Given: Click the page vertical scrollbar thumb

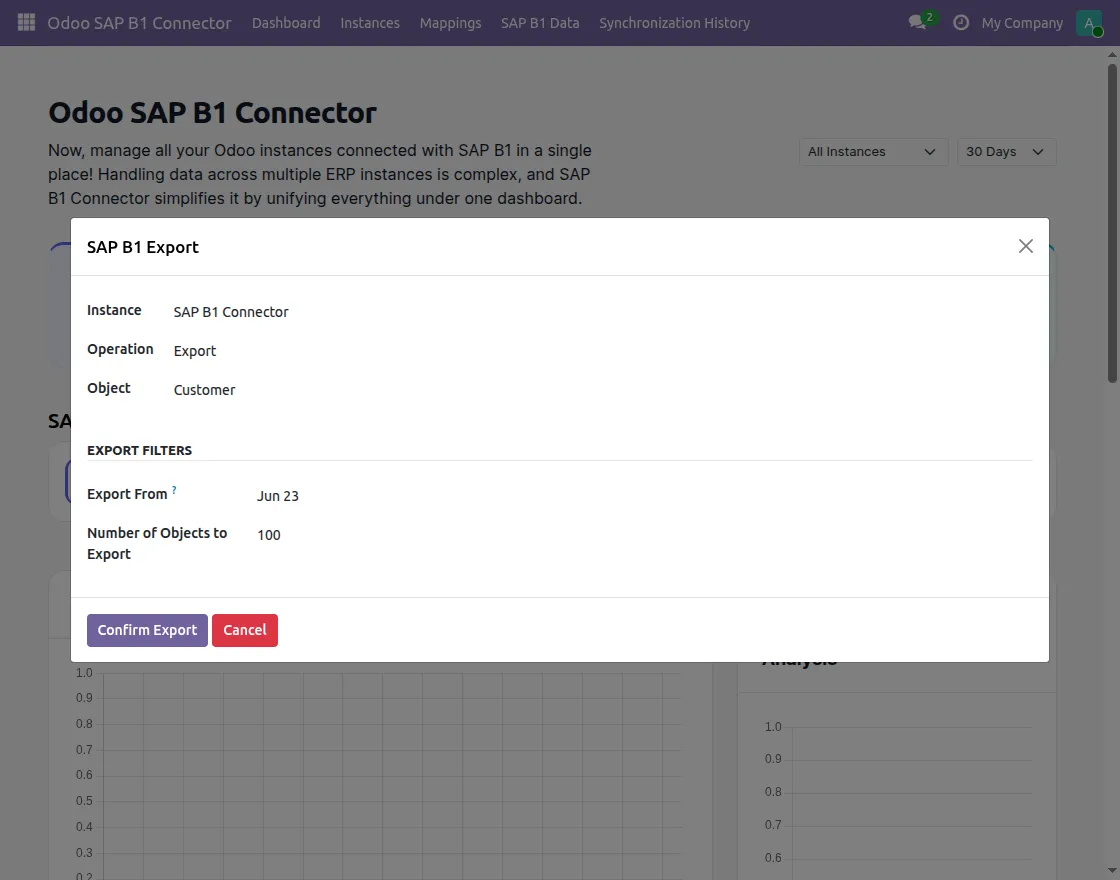Looking at the screenshot, I should coord(1112,223).
